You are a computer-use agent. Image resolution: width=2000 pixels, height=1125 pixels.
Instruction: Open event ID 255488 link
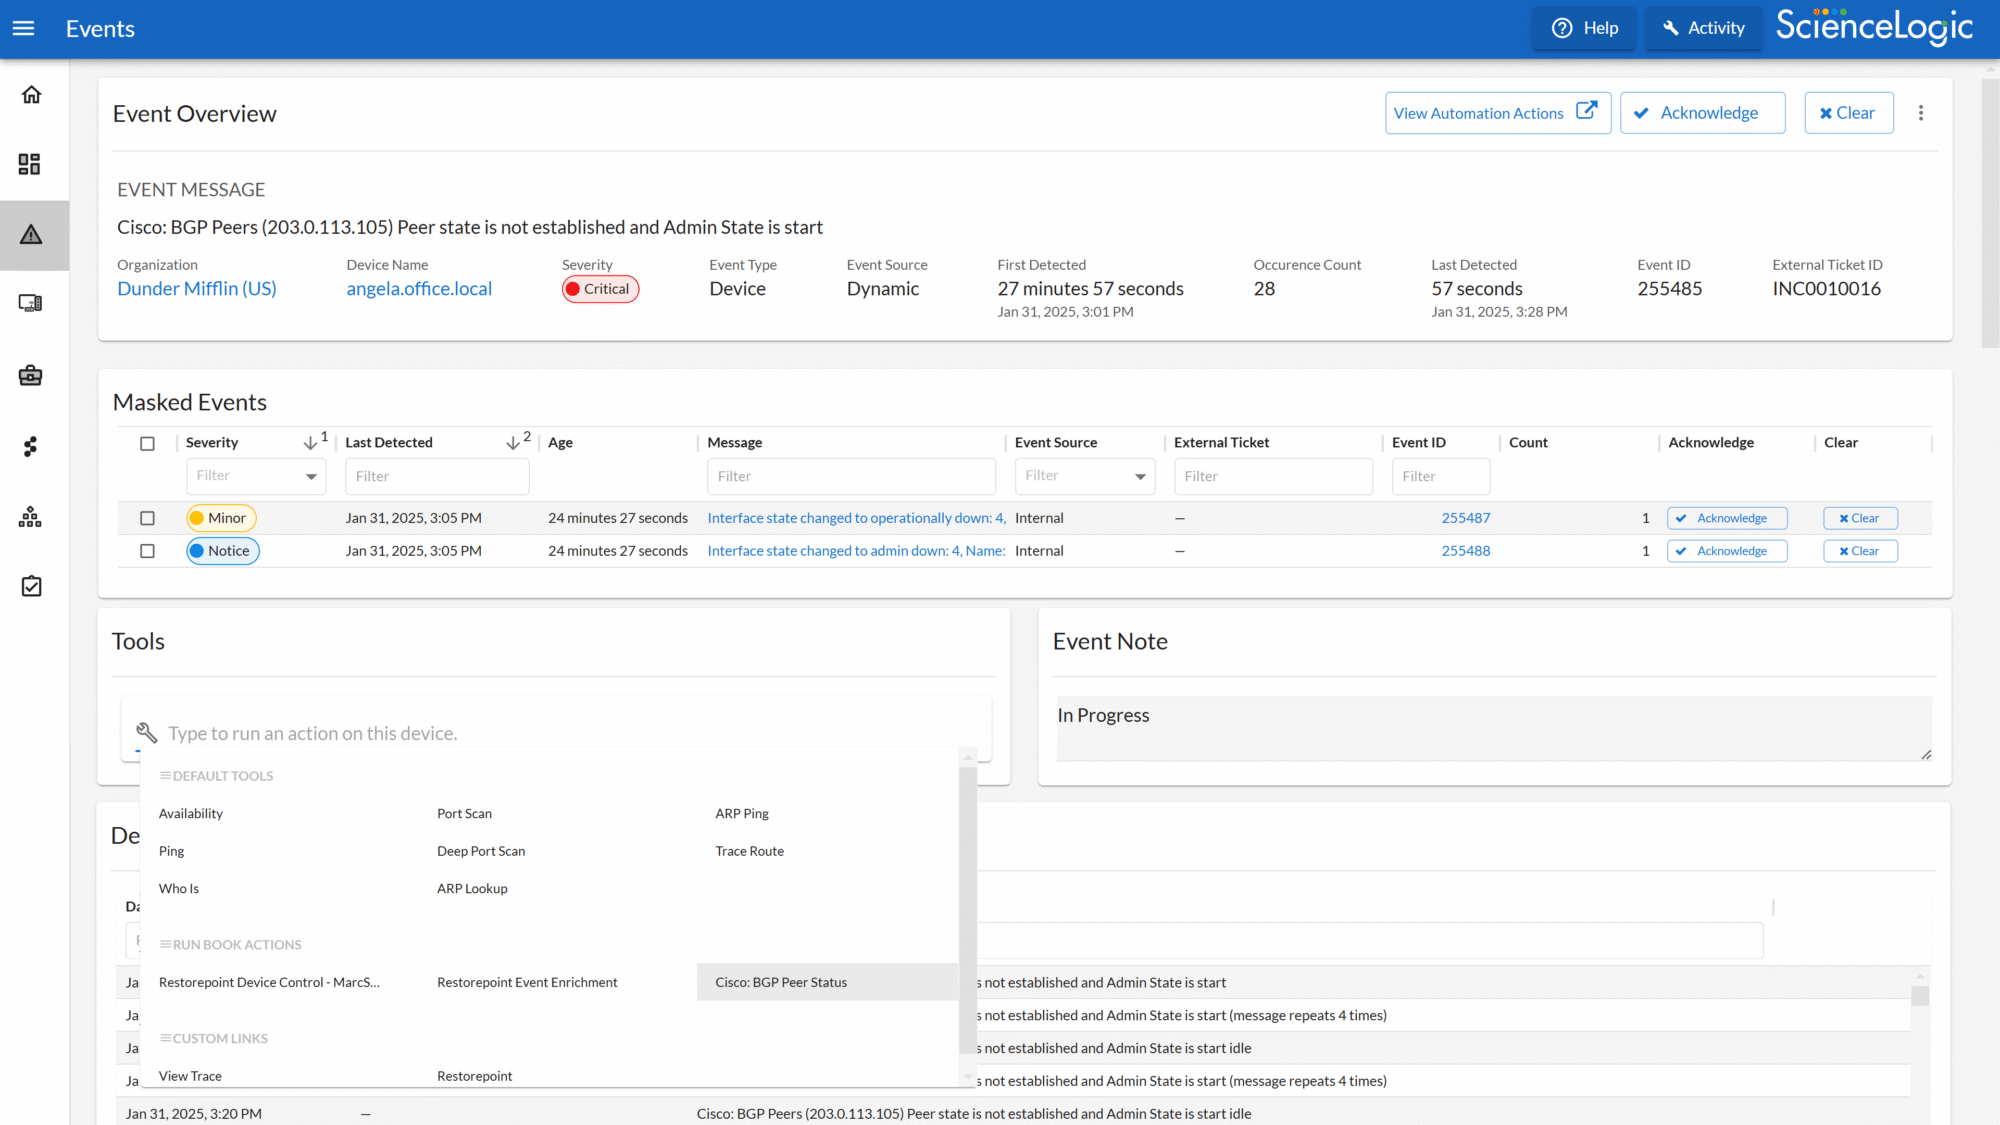point(1465,551)
